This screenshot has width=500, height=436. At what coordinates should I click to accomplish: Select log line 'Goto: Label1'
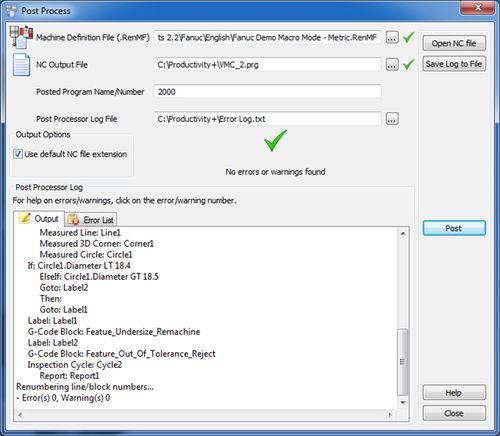click(x=64, y=310)
